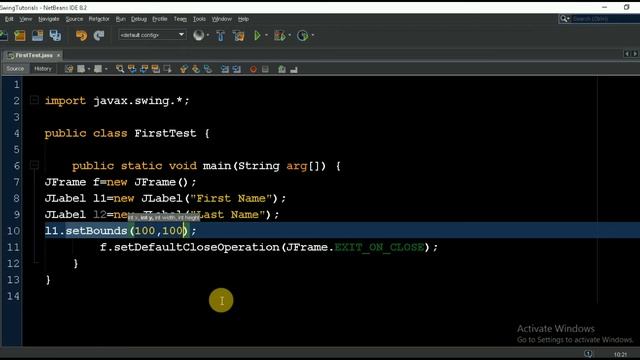Expand the editor Back dropdown arrow

point(89,69)
